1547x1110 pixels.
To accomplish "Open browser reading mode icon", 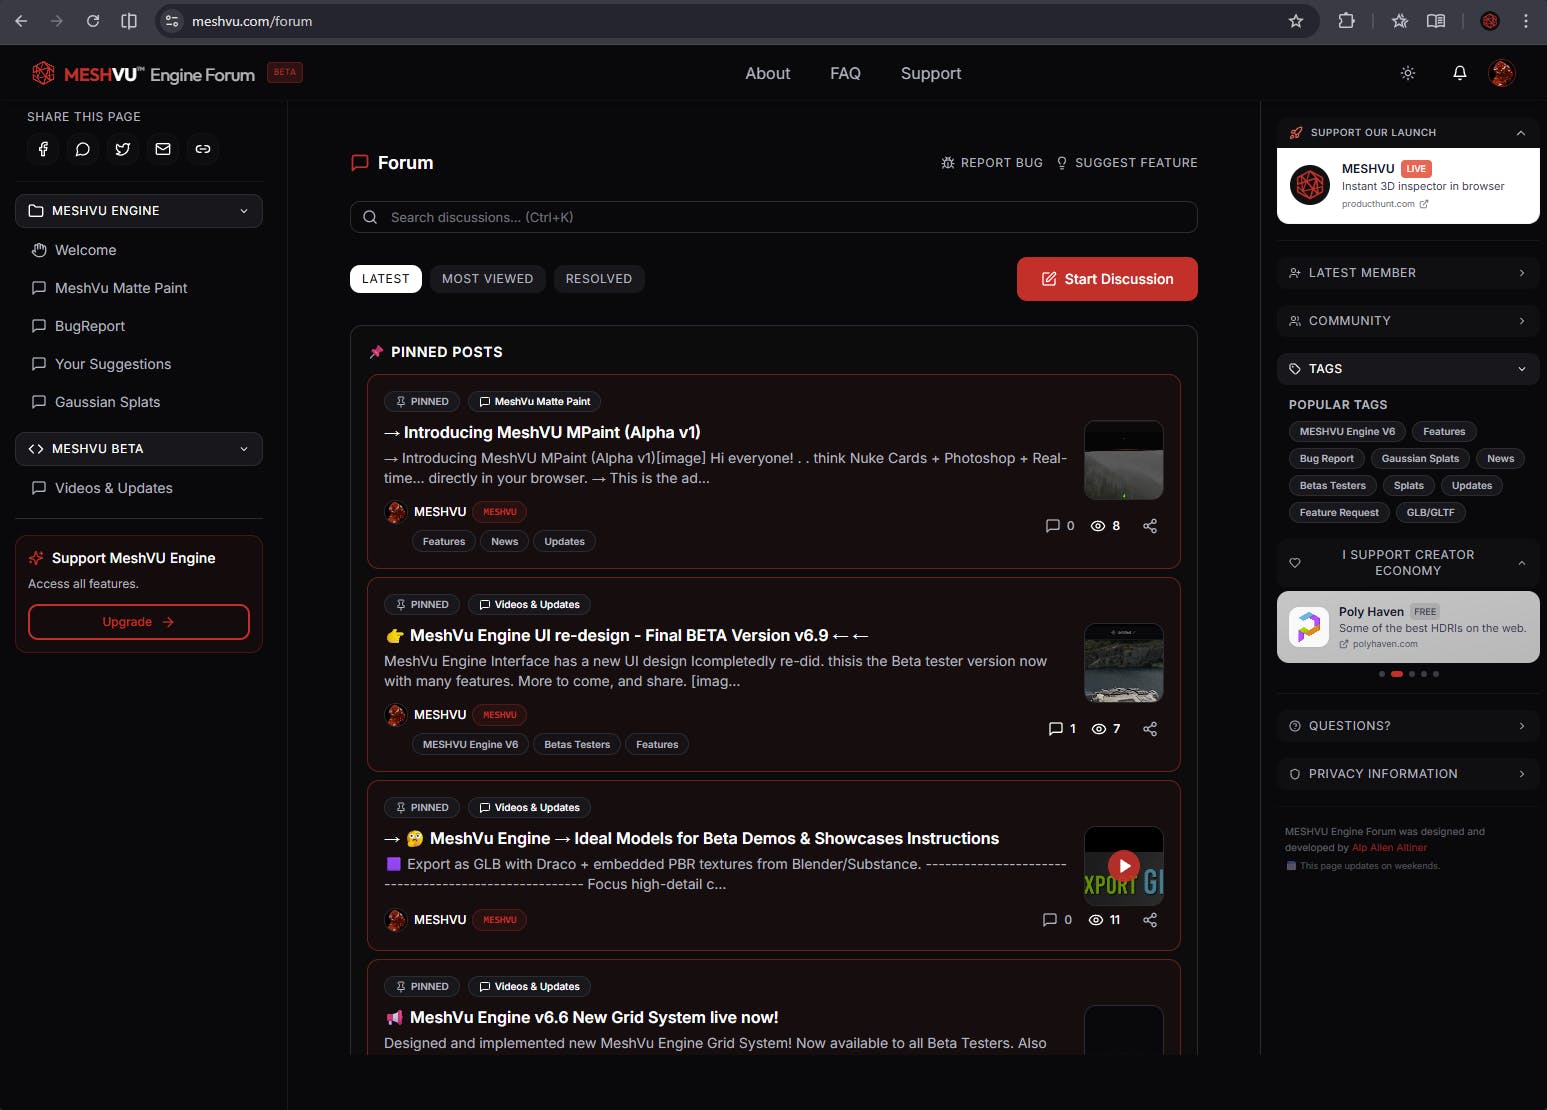I will click(x=1436, y=21).
